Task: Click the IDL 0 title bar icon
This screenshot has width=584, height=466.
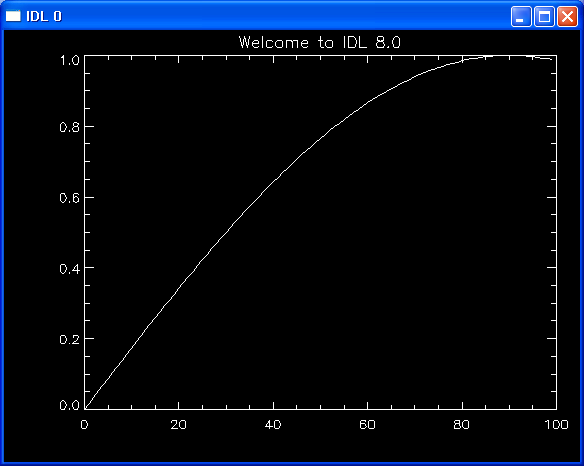Action: 13,16
